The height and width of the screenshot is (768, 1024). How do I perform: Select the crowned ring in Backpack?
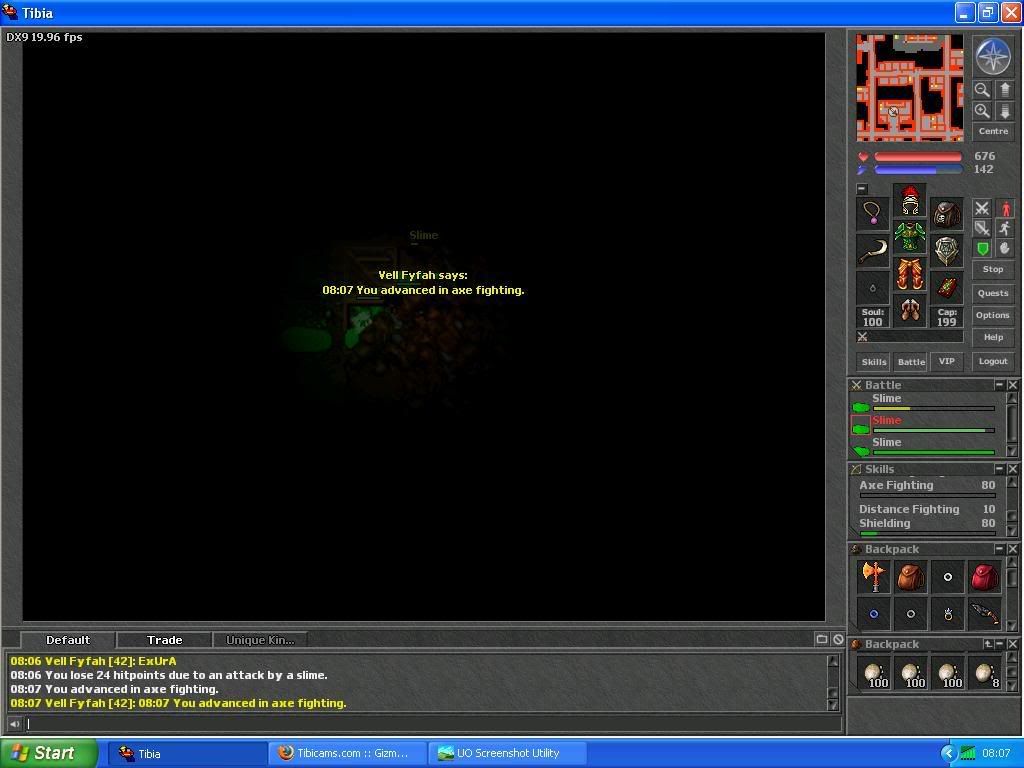pyautogui.click(x=948, y=614)
